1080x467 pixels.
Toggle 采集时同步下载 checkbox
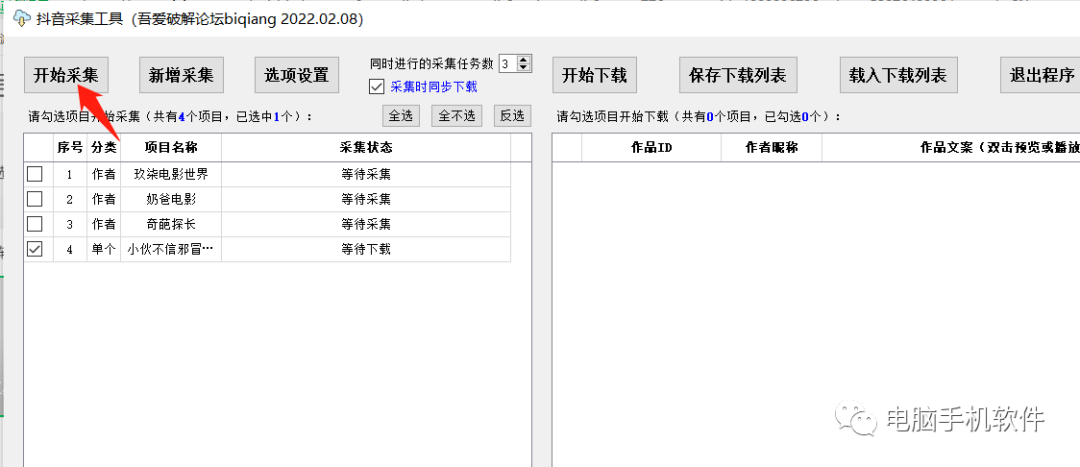[x=376, y=86]
